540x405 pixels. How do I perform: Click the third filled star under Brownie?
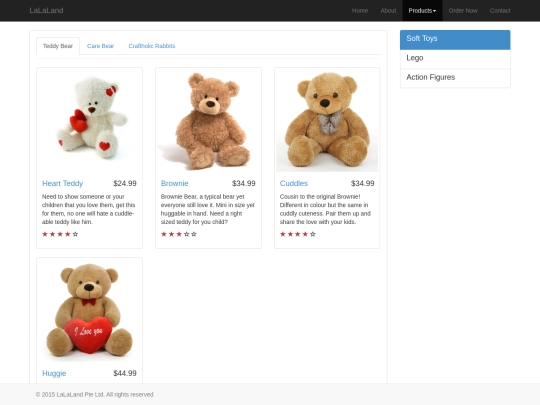(x=179, y=234)
